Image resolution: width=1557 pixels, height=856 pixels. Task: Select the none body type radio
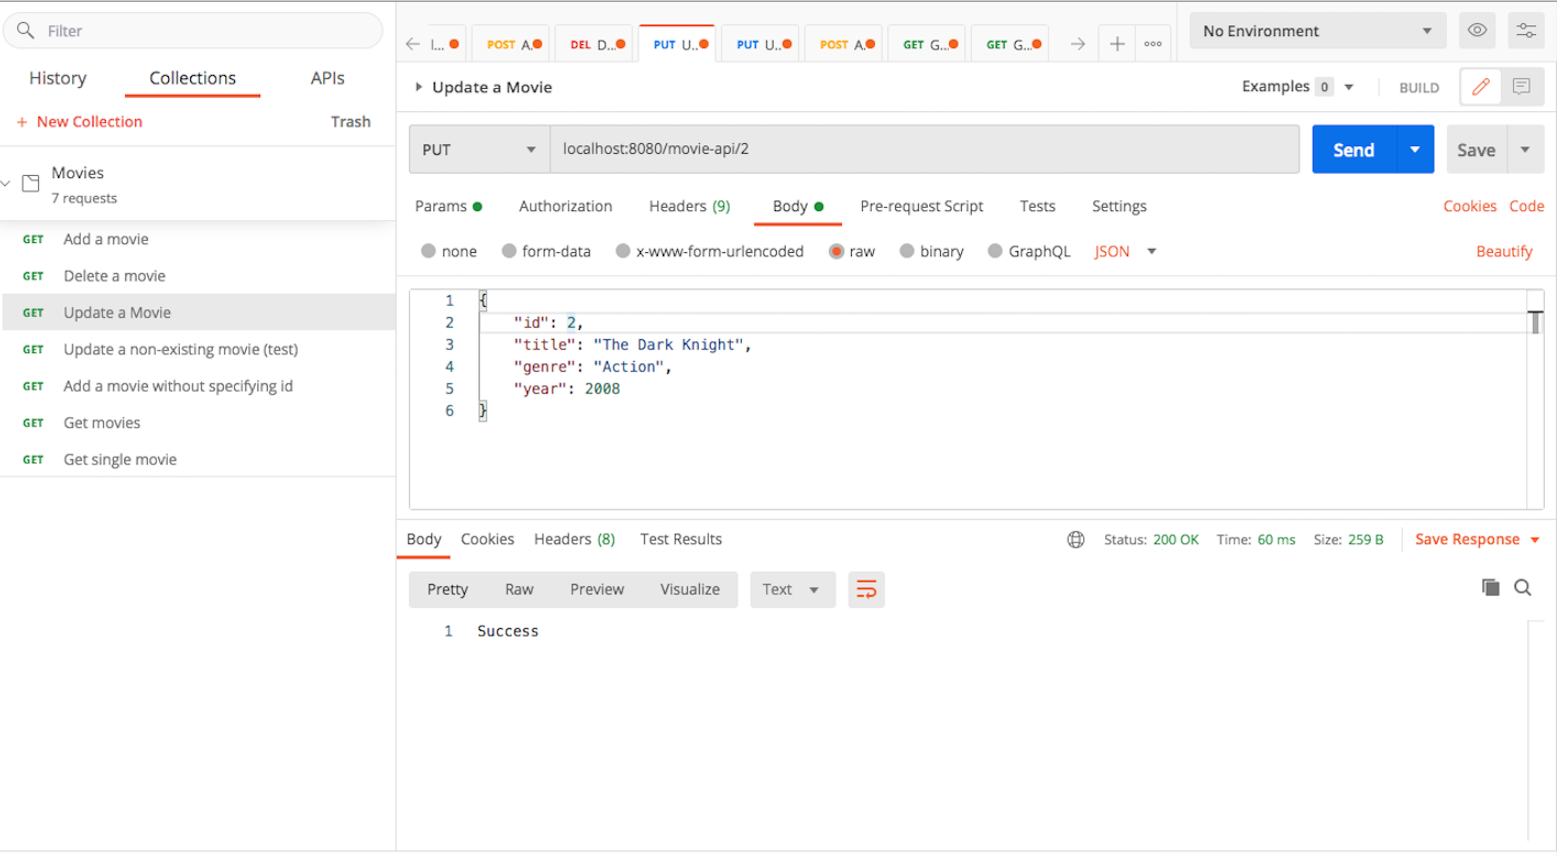(x=429, y=251)
